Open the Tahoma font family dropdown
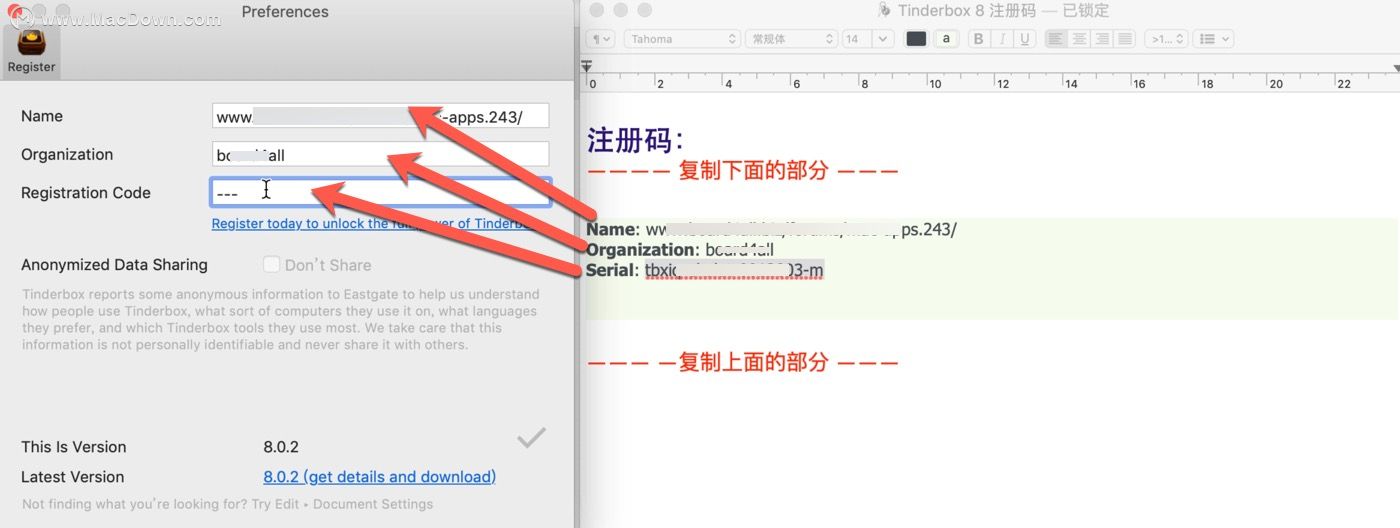1400x528 pixels. point(681,39)
